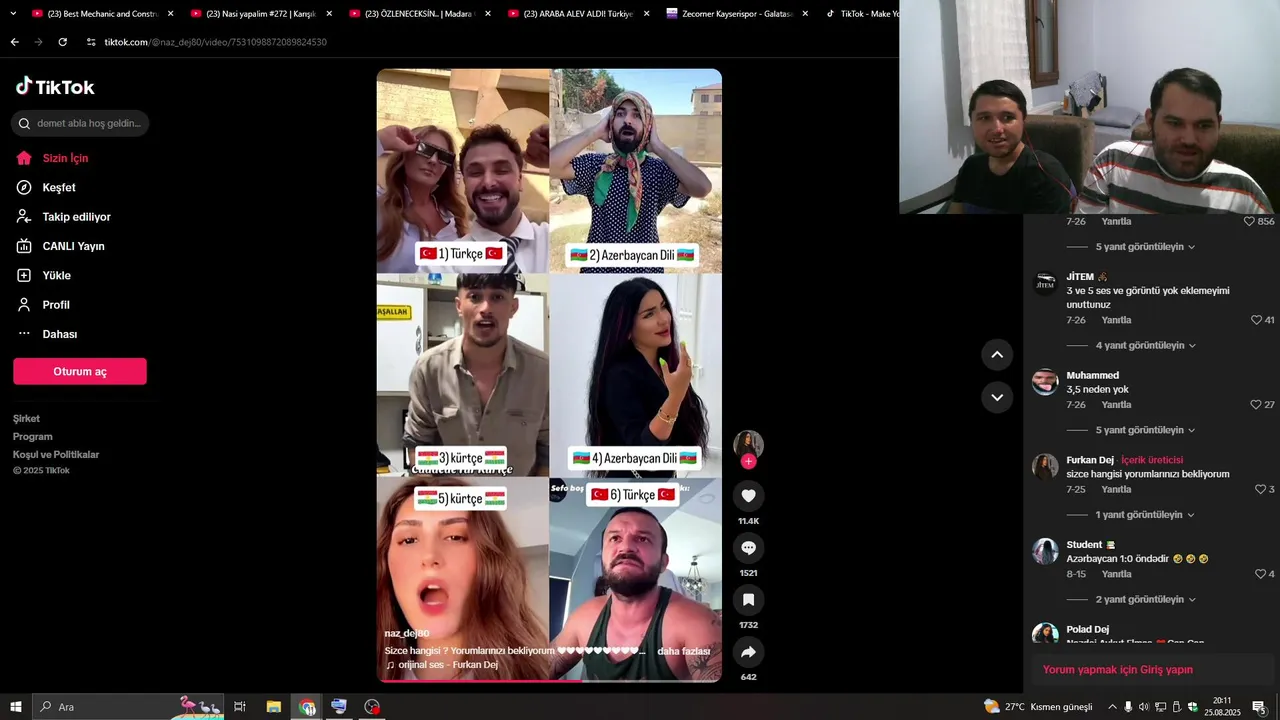Open browser tab search dropdown arrow
Screen dimensions: 1280x720
point(13,14)
